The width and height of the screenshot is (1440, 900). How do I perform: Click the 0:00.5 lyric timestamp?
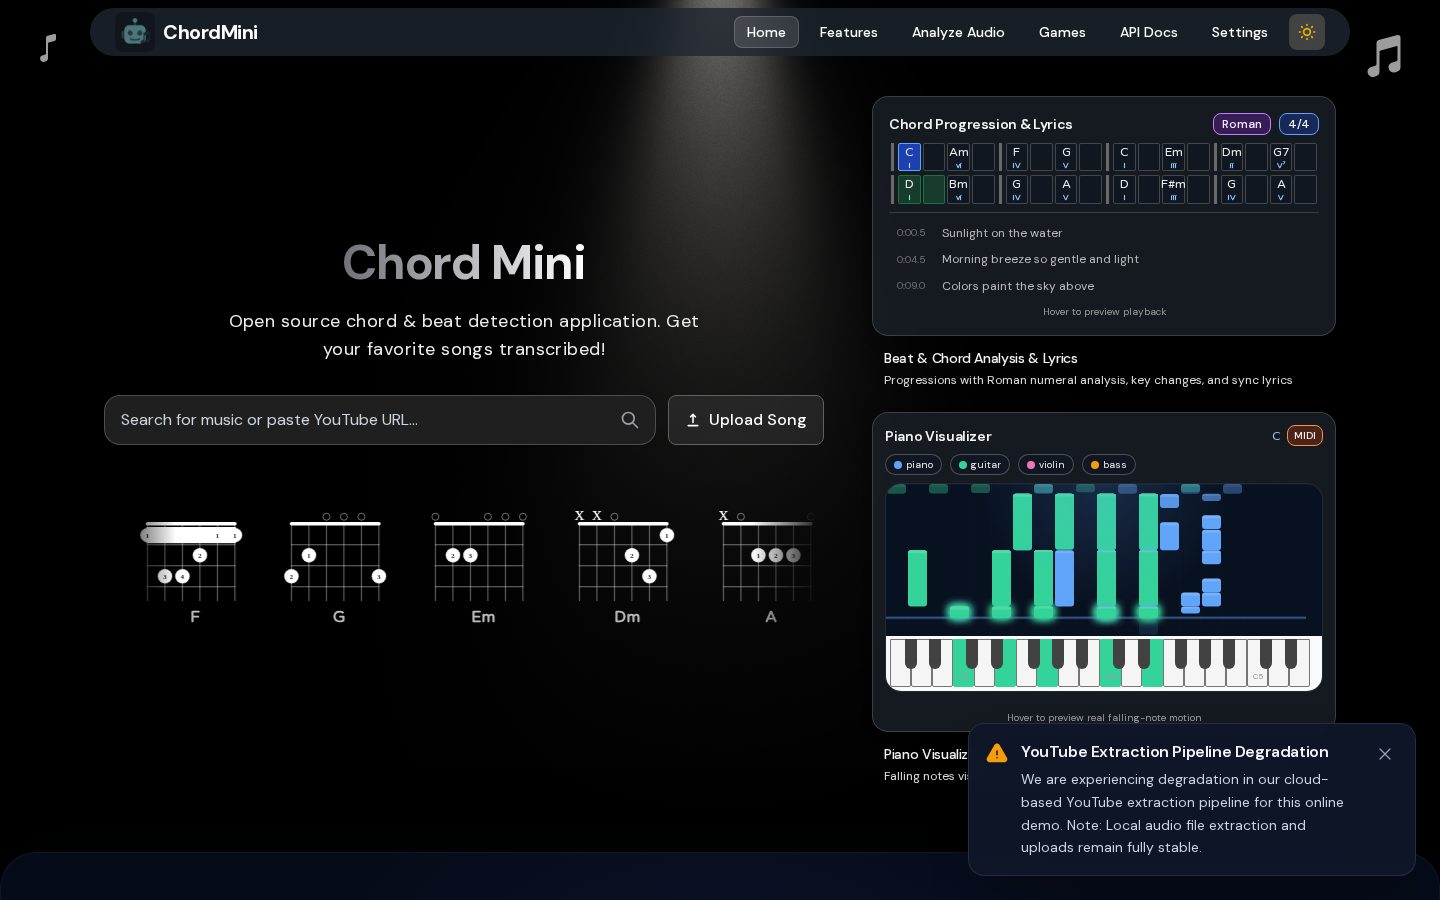[911, 233]
